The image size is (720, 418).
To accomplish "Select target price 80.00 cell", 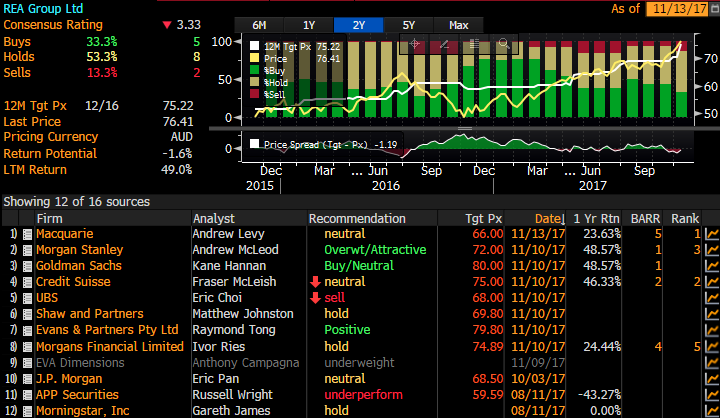I will [x=488, y=266].
